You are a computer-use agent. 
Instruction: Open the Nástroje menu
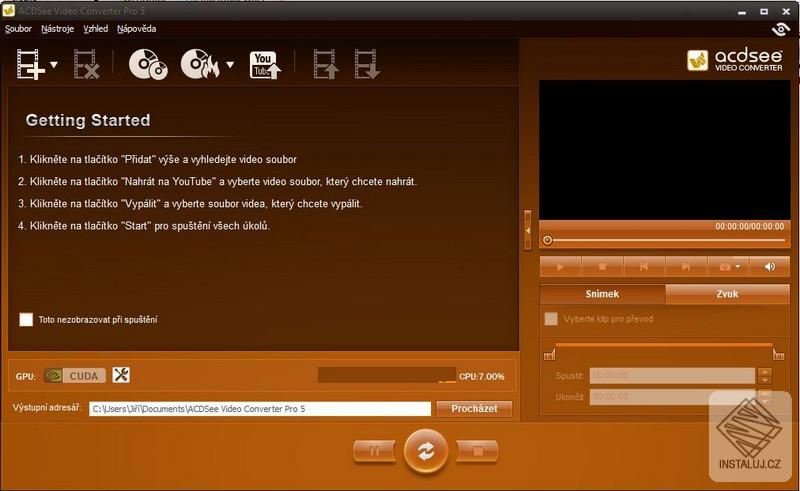(58, 29)
